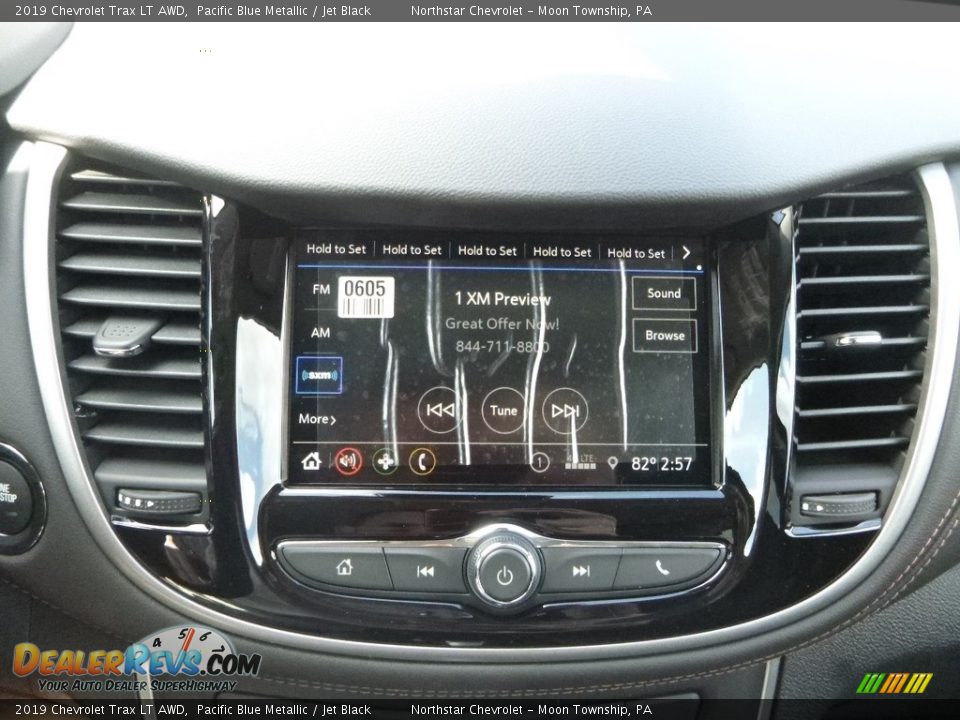Click the right vent chrome direction tab
960x720 pixels.
click(857, 339)
